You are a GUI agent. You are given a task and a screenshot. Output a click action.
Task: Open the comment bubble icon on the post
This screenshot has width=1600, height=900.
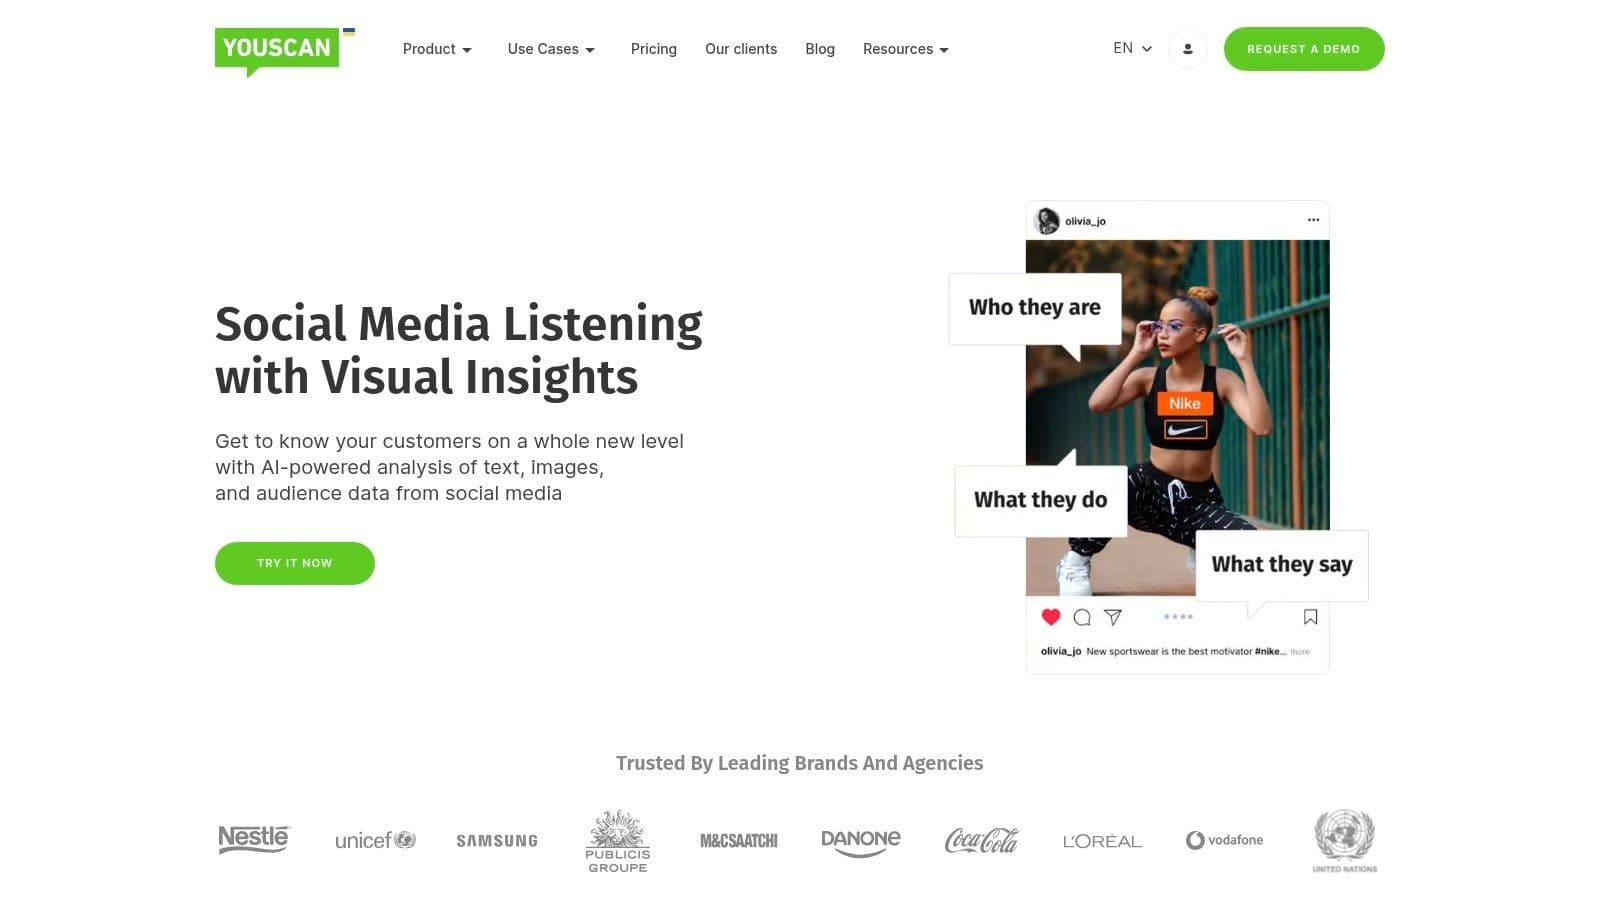1082,617
